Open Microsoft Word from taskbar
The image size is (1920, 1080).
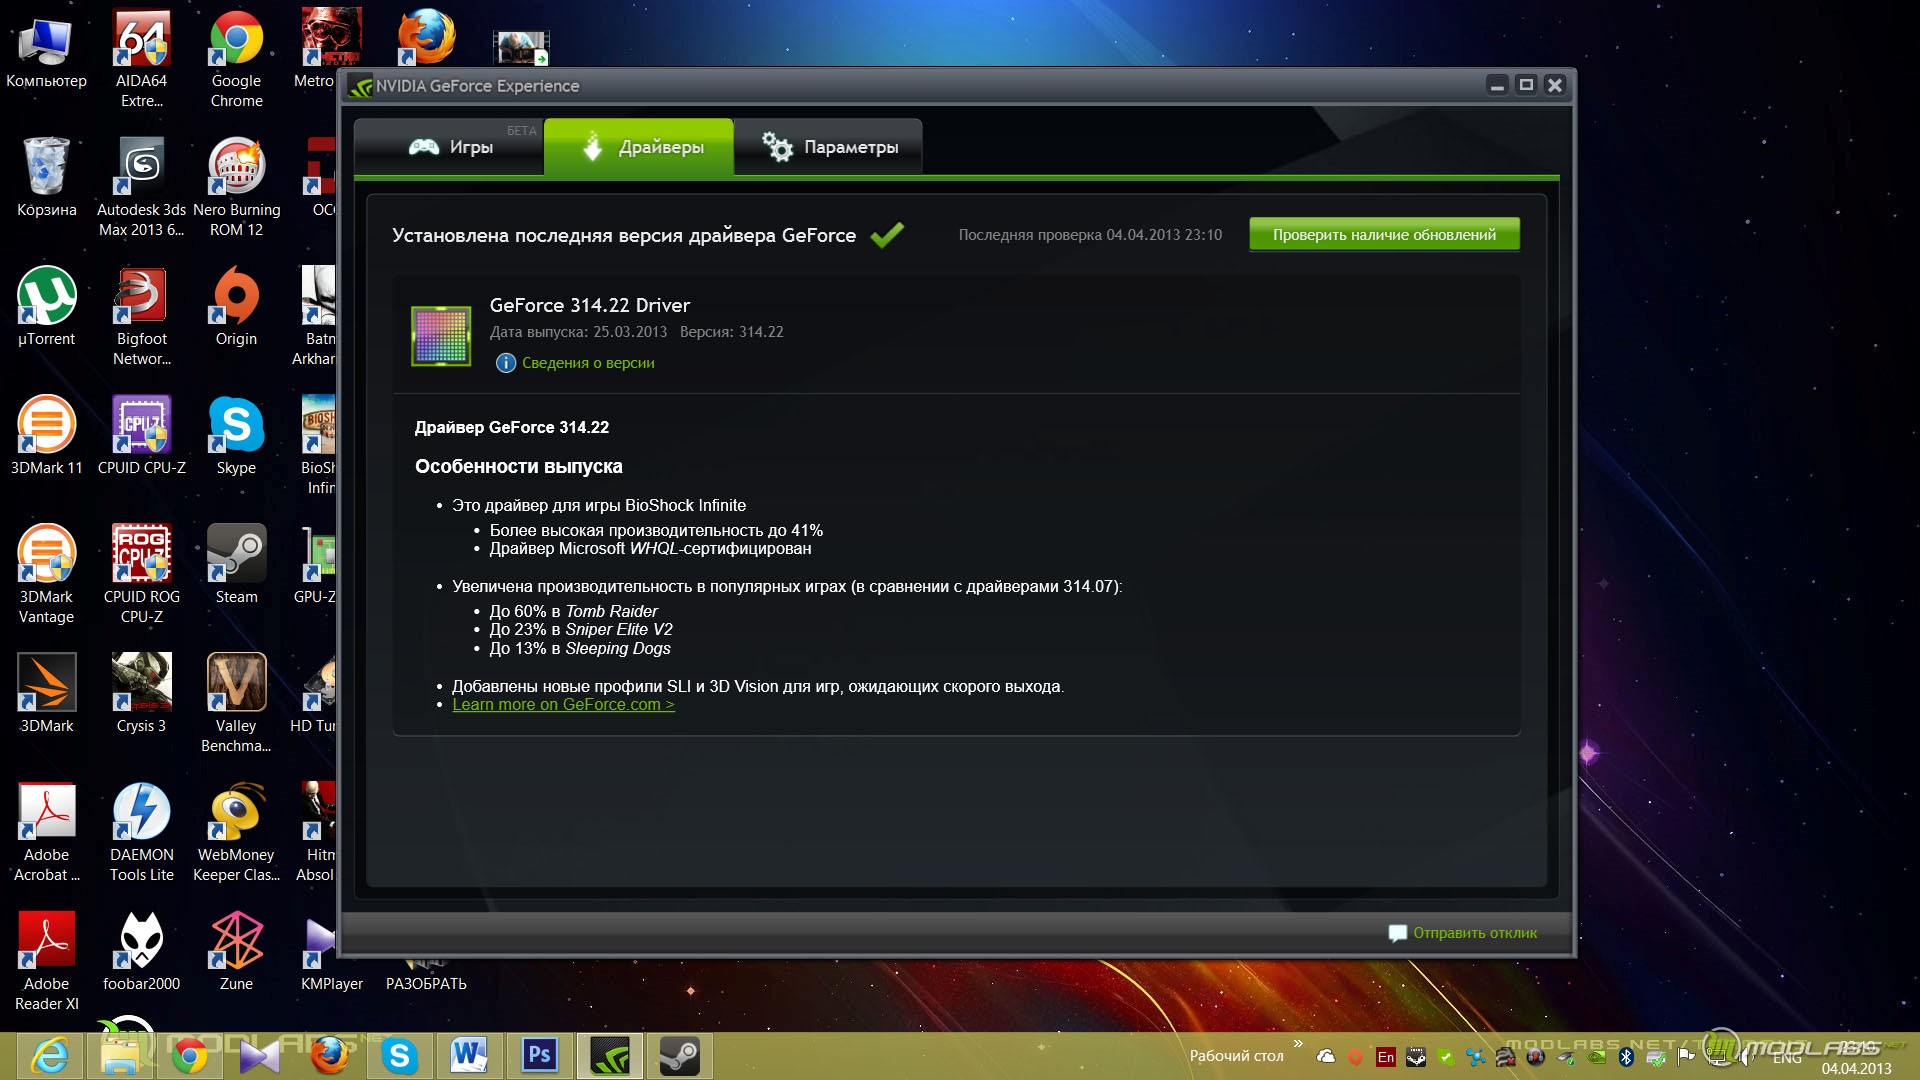(x=469, y=1056)
